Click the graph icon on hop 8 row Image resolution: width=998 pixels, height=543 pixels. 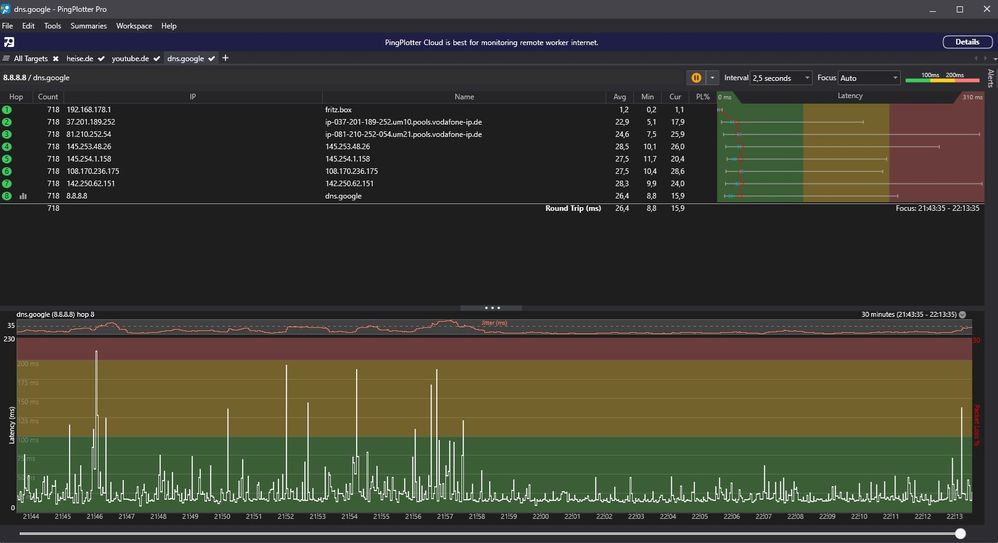click(22, 197)
